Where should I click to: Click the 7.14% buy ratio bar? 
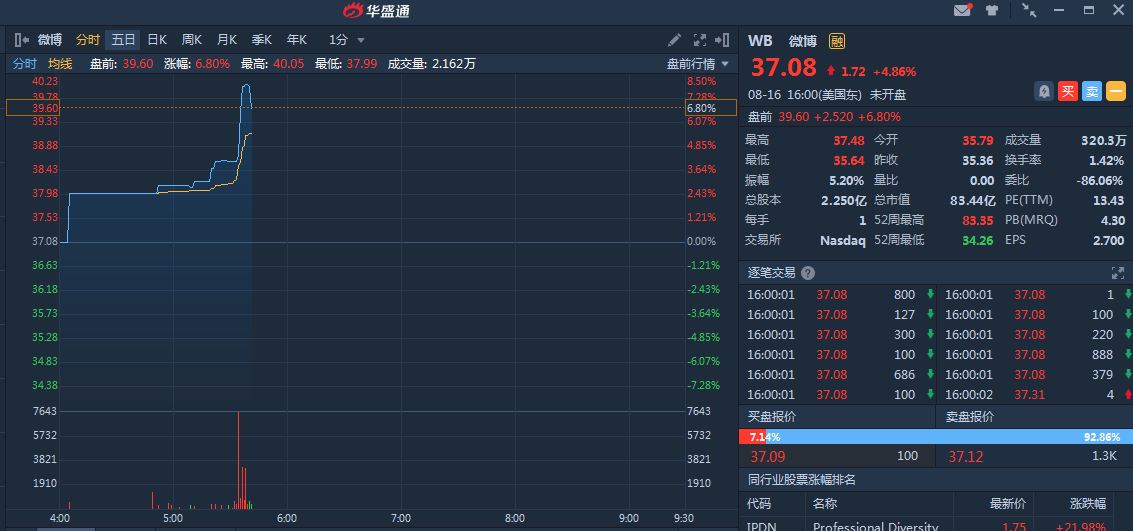coord(753,437)
